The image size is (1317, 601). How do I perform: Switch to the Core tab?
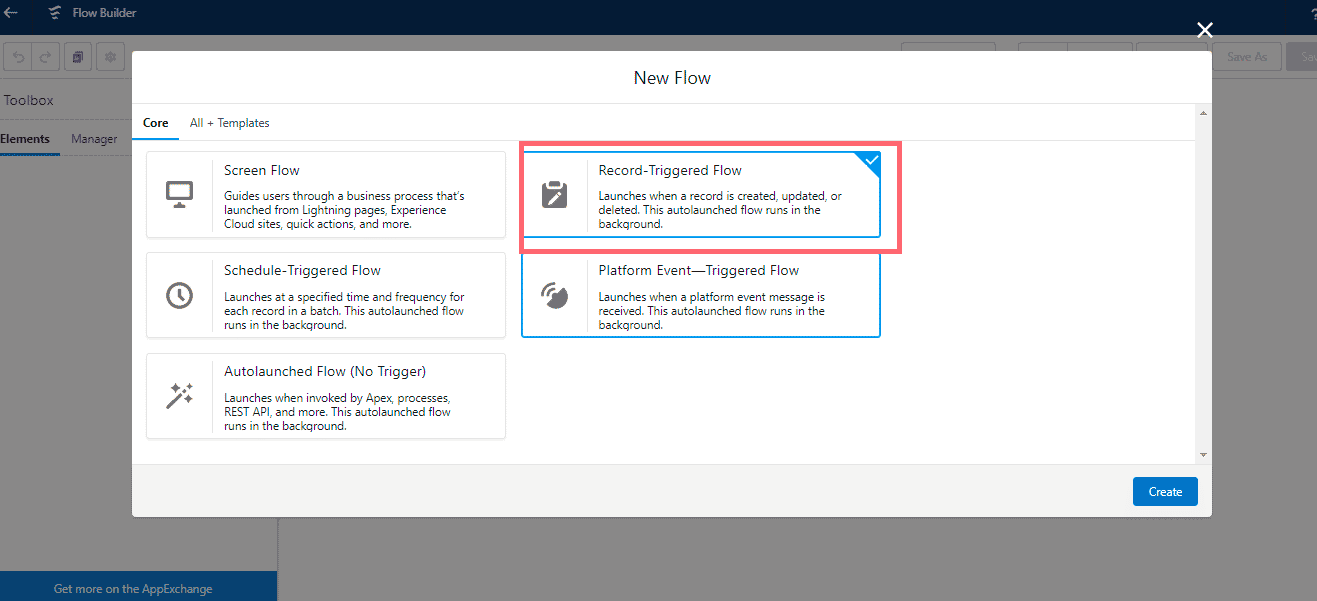pyautogui.click(x=156, y=123)
